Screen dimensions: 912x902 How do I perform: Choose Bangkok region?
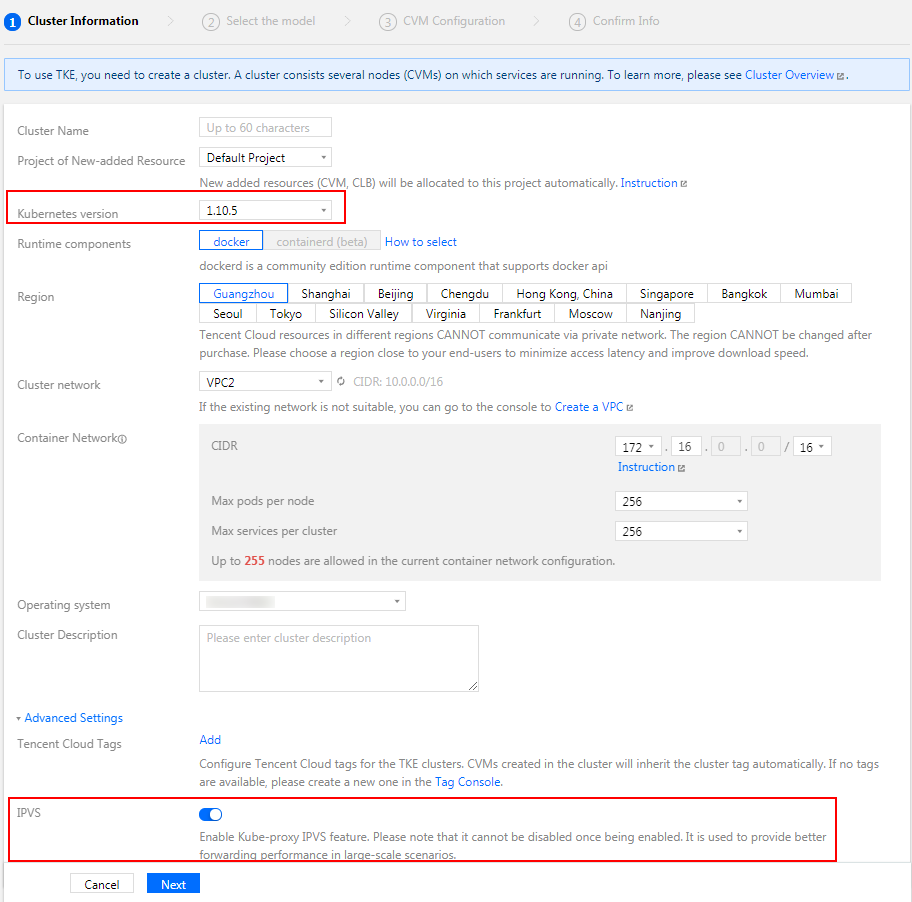[x=744, y=294]
